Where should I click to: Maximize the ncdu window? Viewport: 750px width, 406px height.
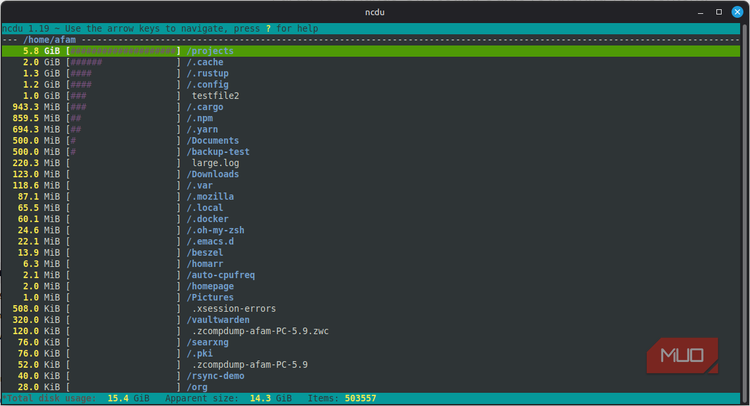point(718,12)
